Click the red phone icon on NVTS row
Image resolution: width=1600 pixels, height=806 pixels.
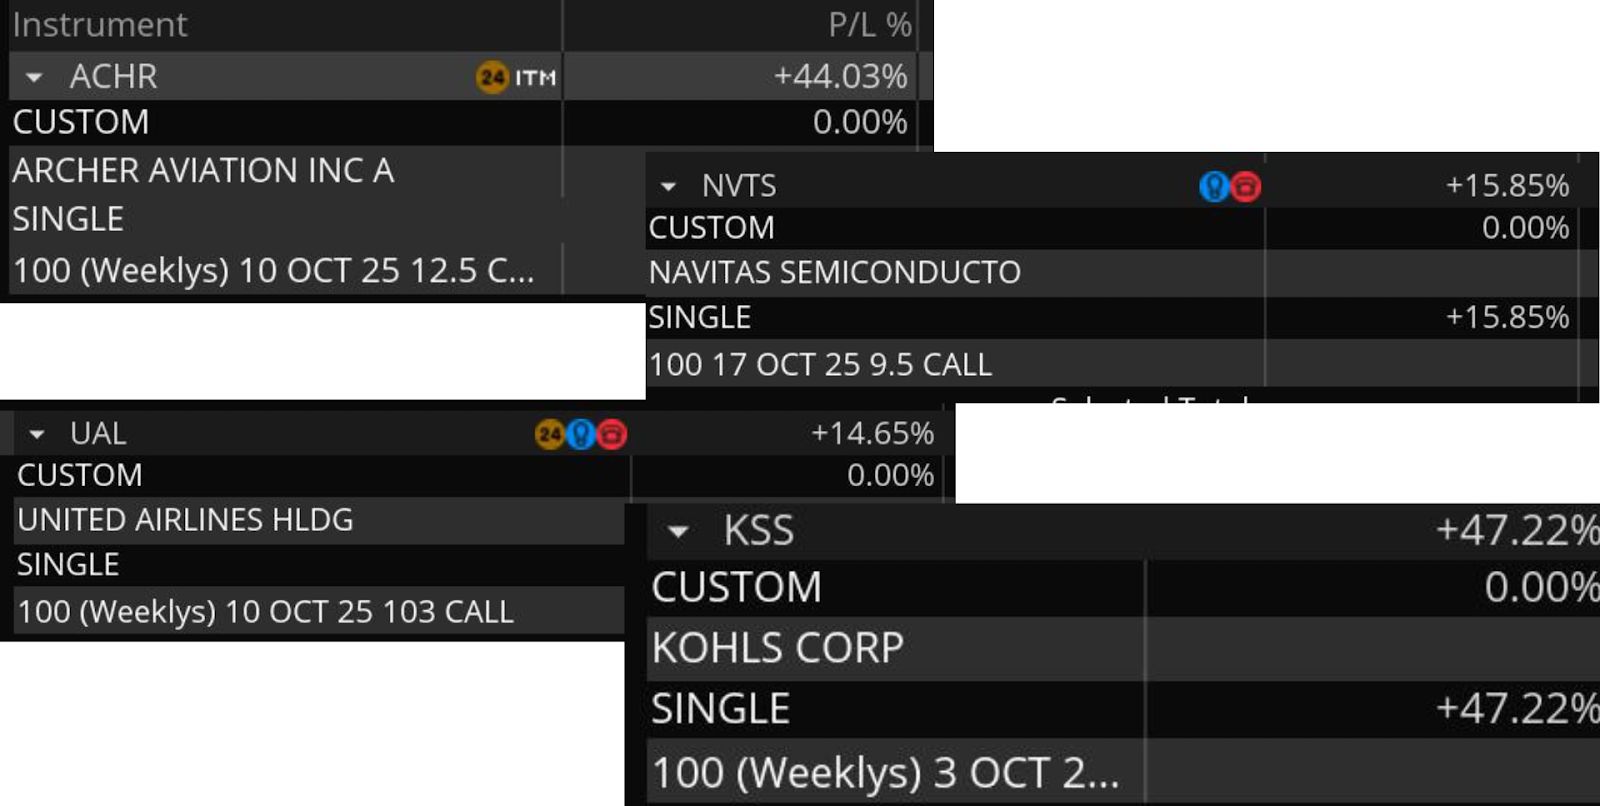(x=1245, y=186)
